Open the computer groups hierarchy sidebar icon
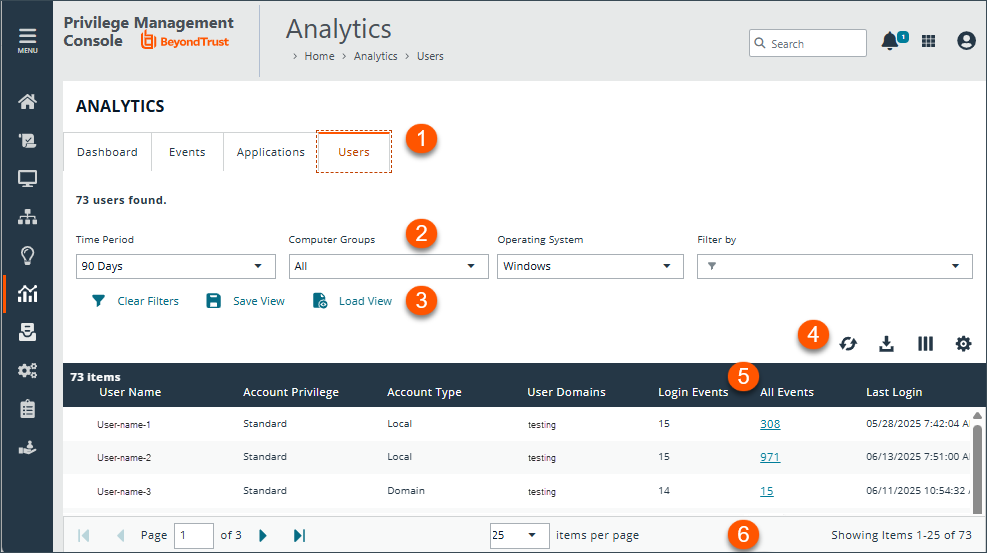Image resolution: width=987 pixels, height=553 pixels. (x=27, y=217)
